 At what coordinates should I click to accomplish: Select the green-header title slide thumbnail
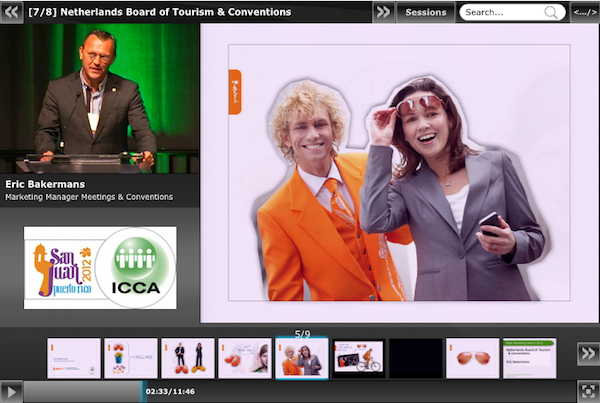pos(530,358)
